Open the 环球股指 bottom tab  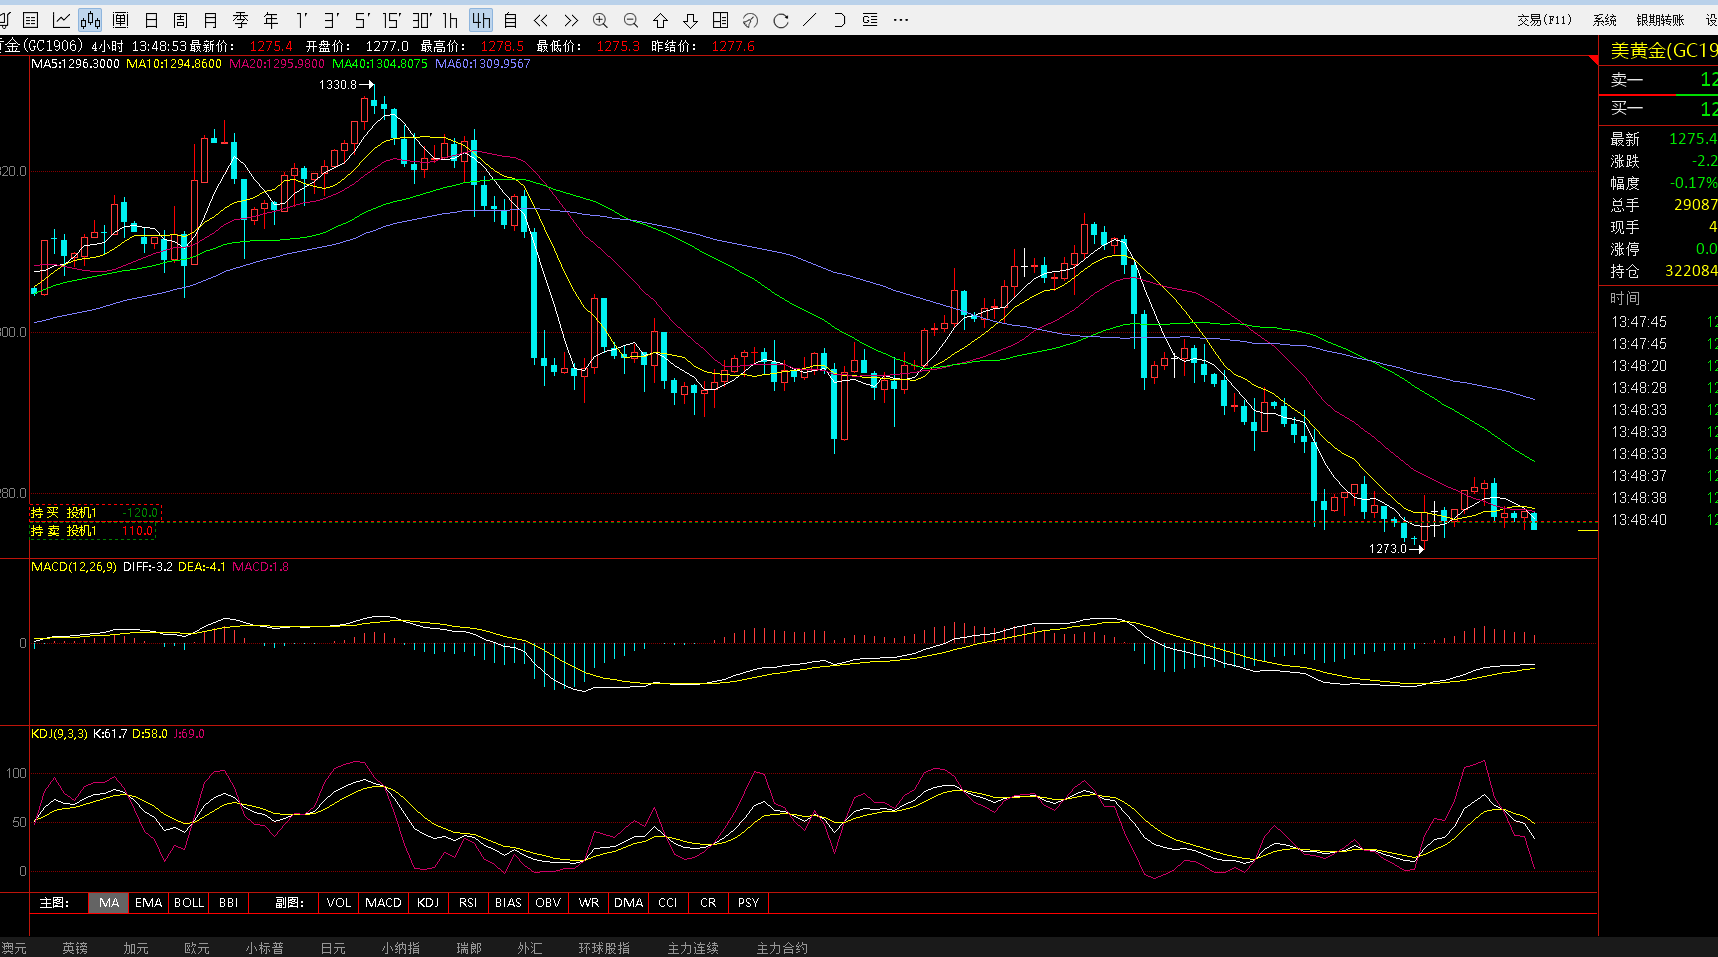[604, 948]
